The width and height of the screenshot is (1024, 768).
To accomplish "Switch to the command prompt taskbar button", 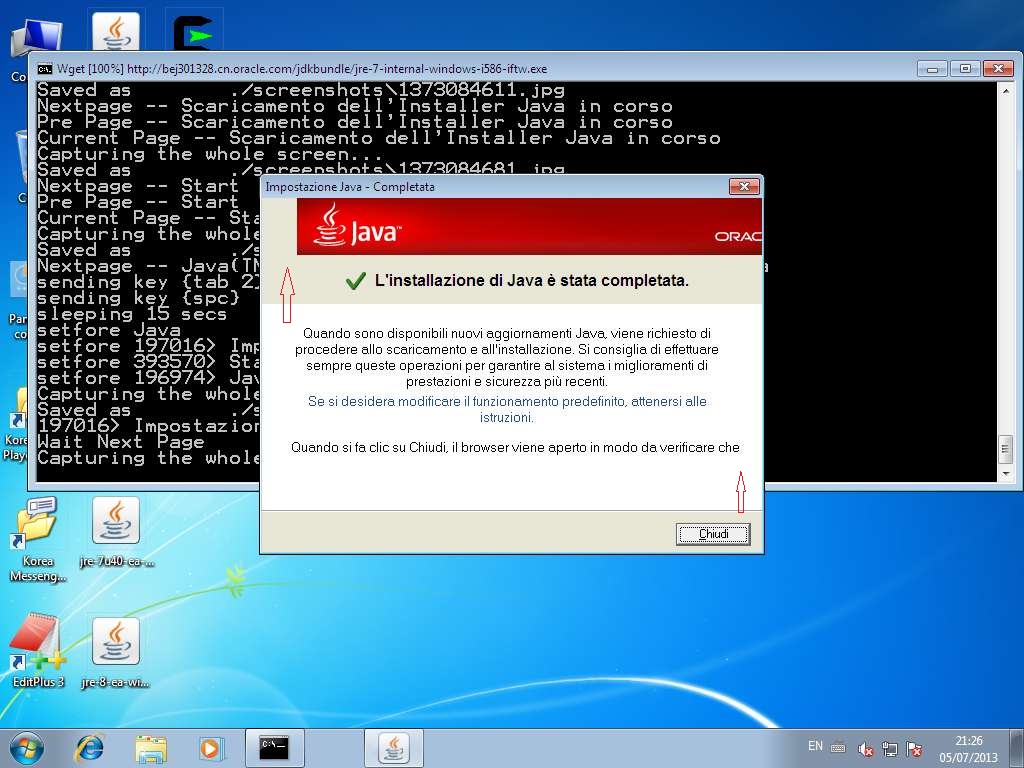I will pos(274,747).
